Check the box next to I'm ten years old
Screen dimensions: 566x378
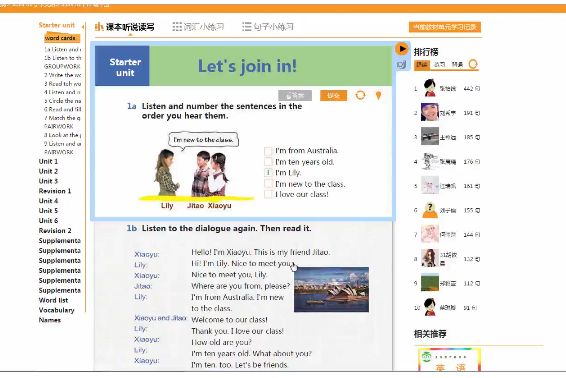click(x=268, y=161)
